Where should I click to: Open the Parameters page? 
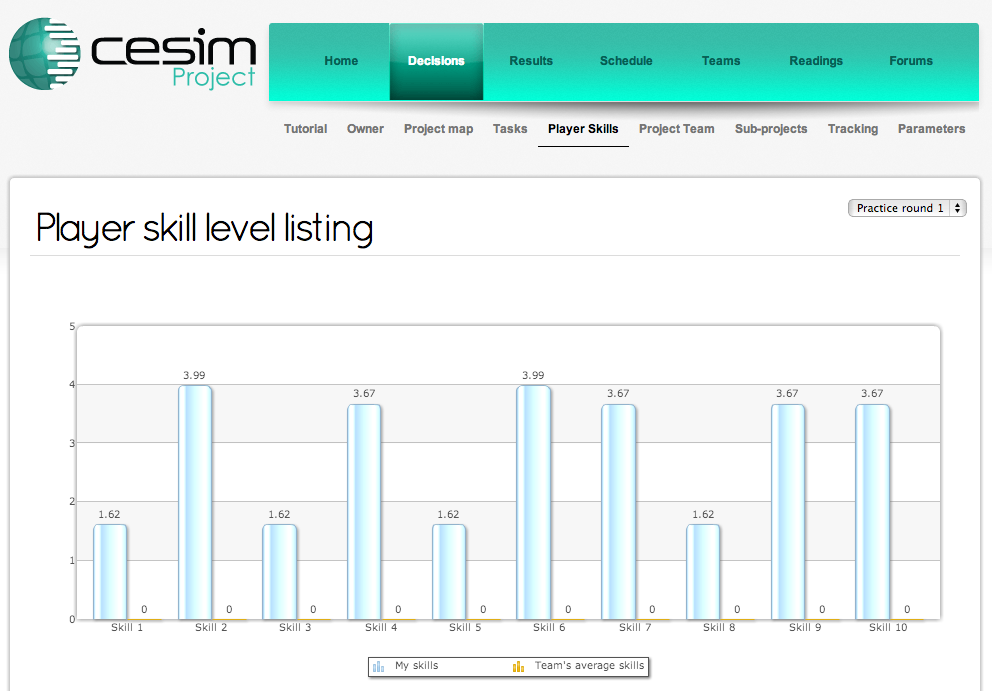931,129
